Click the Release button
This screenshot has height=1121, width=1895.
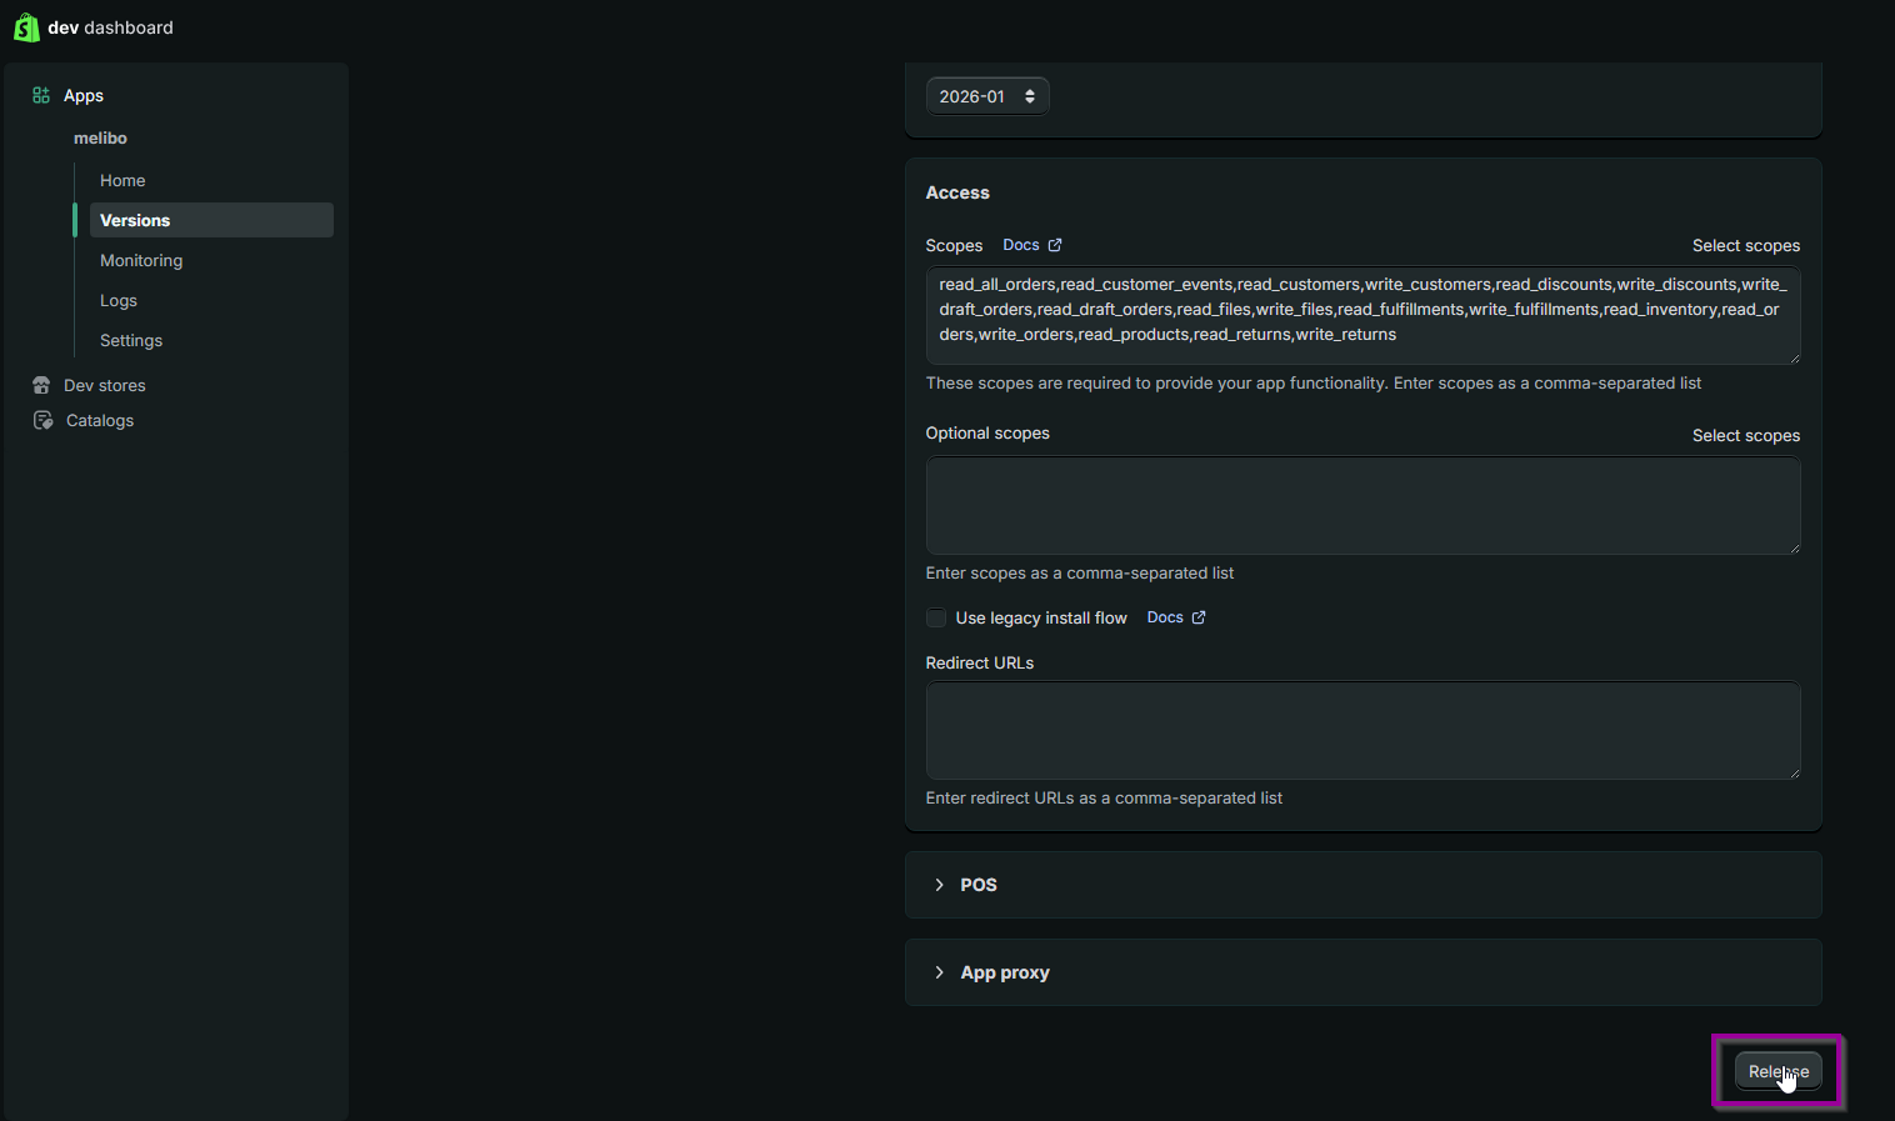coord(1777,1071)
